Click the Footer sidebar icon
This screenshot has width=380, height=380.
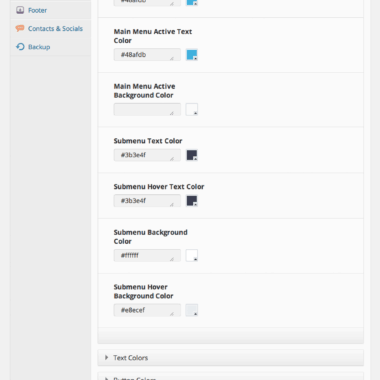20,10
